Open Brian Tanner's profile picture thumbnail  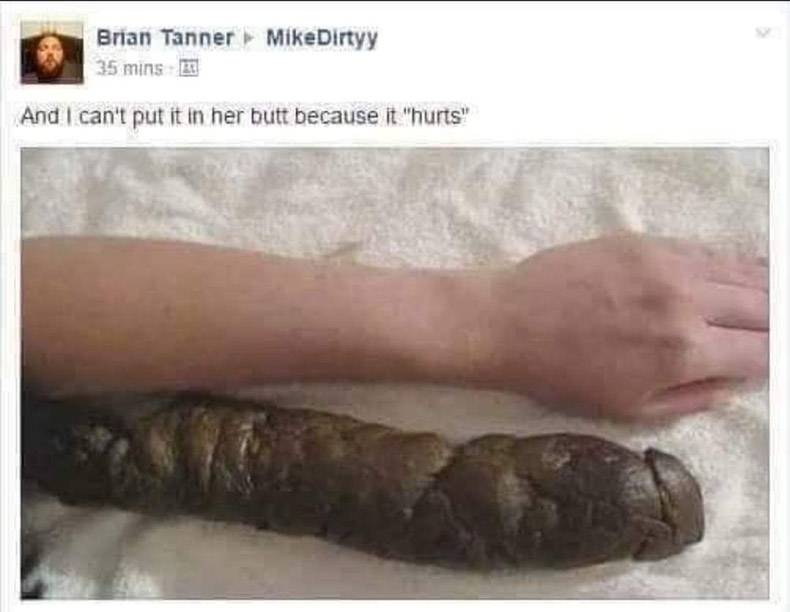pyautogui.click(x=52, y=52)
